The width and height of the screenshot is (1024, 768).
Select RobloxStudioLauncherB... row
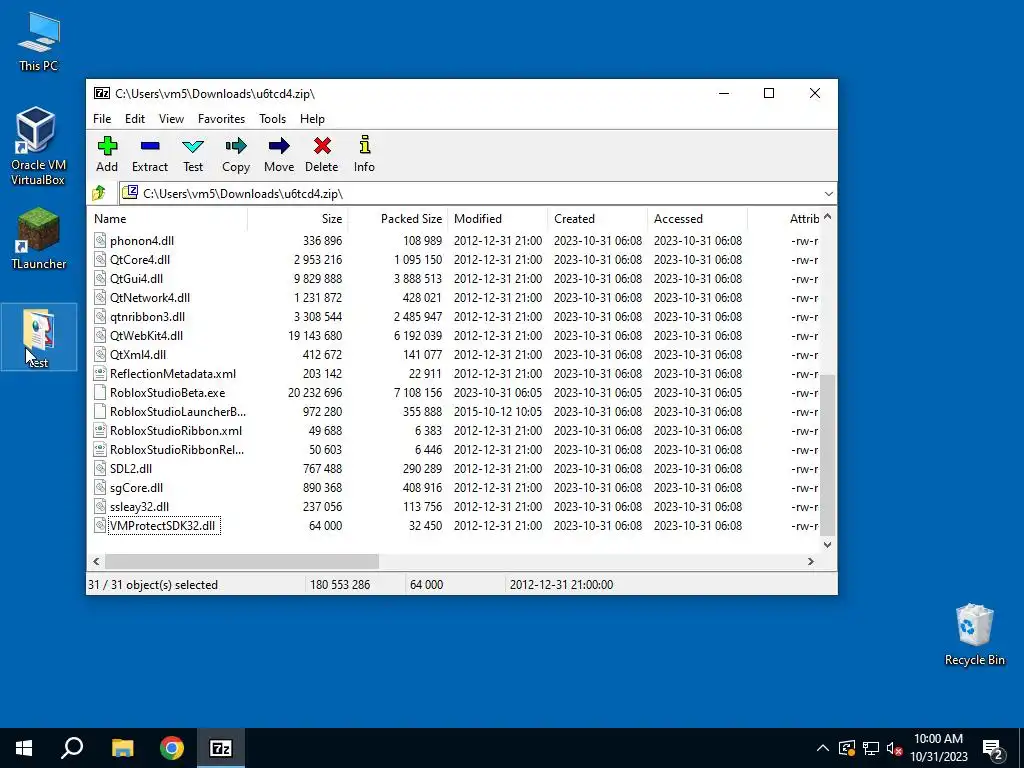click(453, 411)
